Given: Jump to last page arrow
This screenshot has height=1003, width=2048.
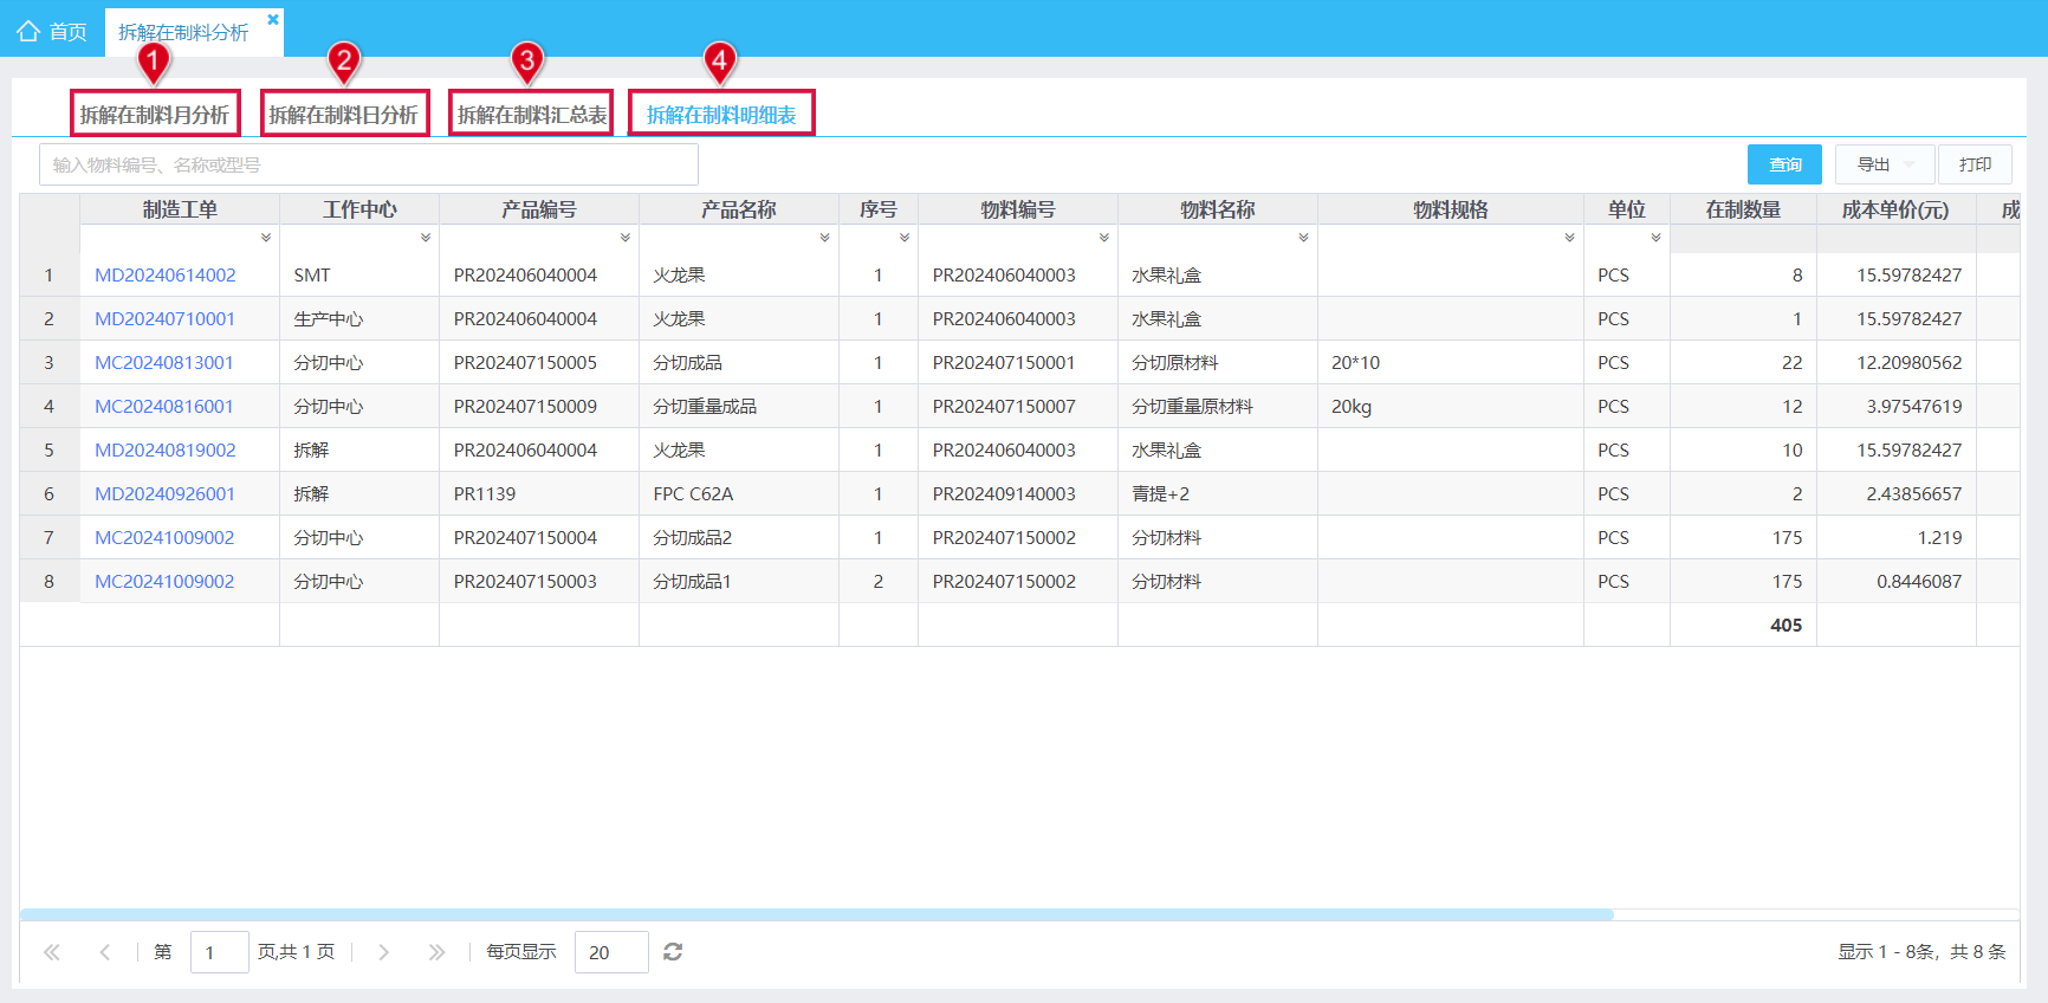Looking at the screenshot, I should [x=437, y=952].
